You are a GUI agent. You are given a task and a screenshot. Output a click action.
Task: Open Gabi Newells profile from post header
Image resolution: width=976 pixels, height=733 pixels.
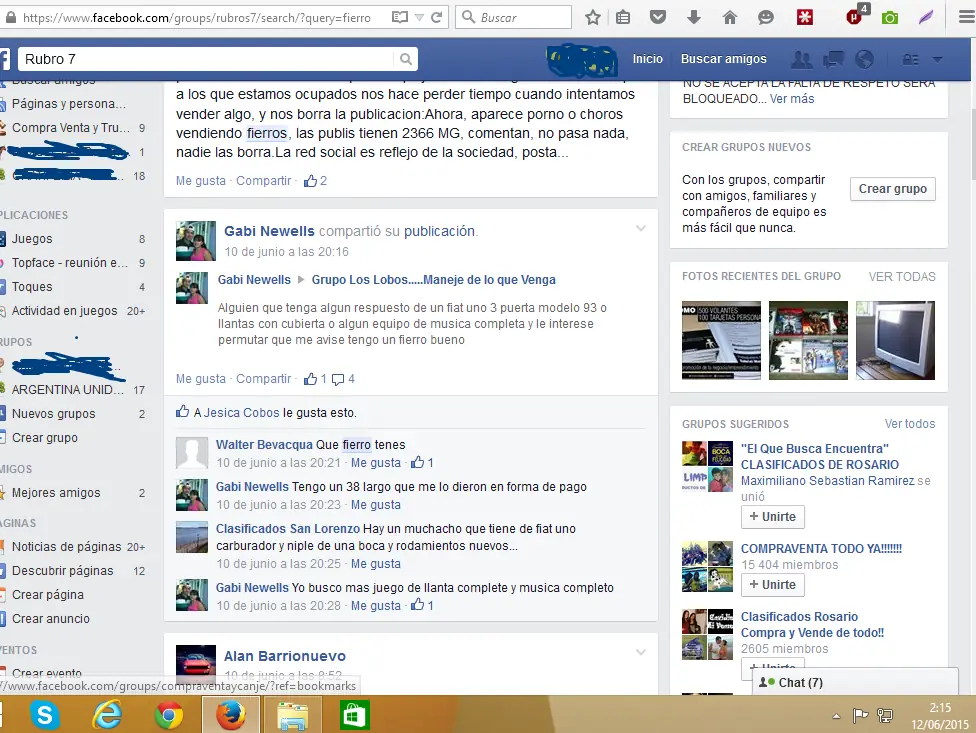[269, 231]
